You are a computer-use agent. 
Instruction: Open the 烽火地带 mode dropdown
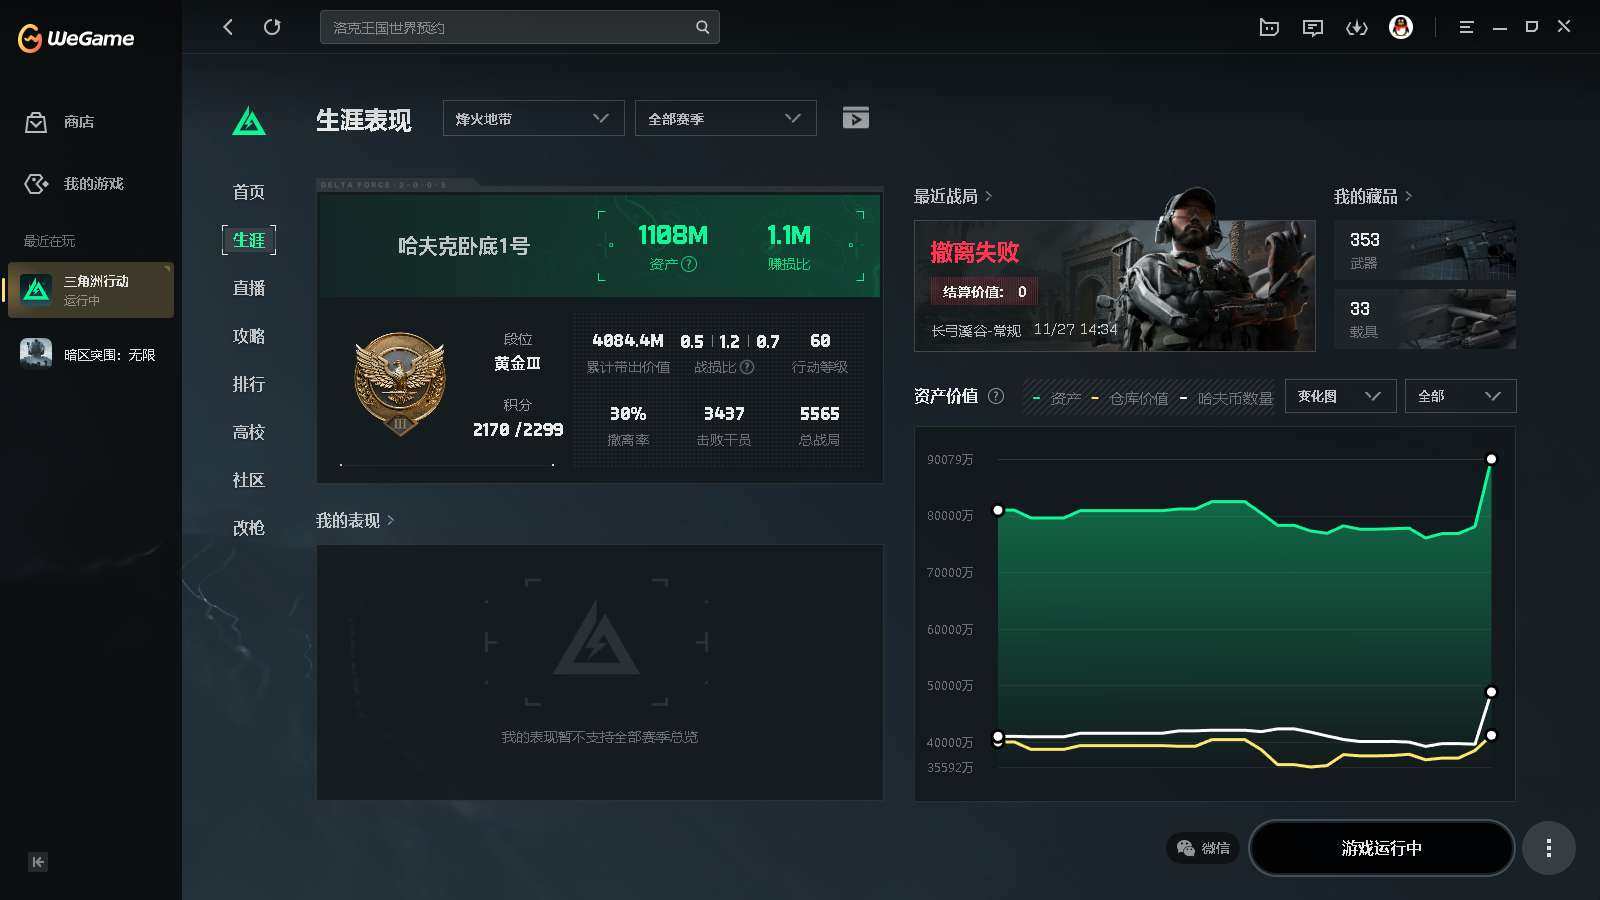[x=534, y=118]
